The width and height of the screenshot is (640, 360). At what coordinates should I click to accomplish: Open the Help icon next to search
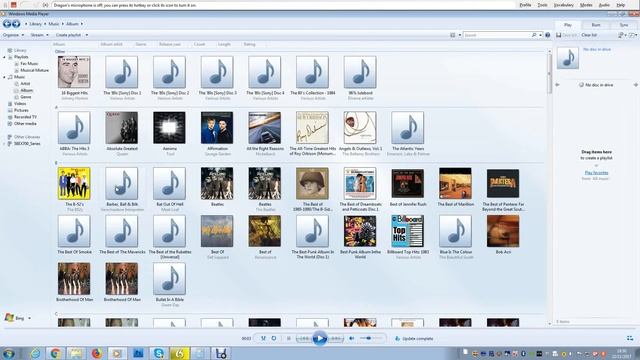(x=548, y=35)
